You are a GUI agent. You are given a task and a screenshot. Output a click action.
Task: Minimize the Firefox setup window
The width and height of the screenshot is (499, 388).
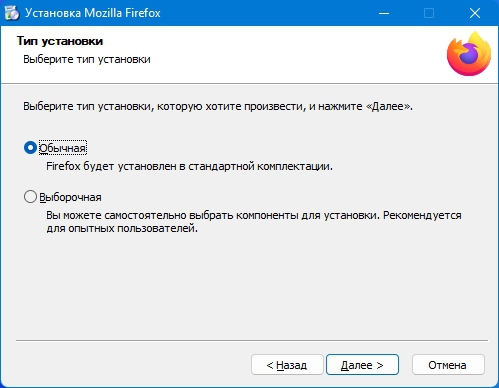click(x=384, y=13)
